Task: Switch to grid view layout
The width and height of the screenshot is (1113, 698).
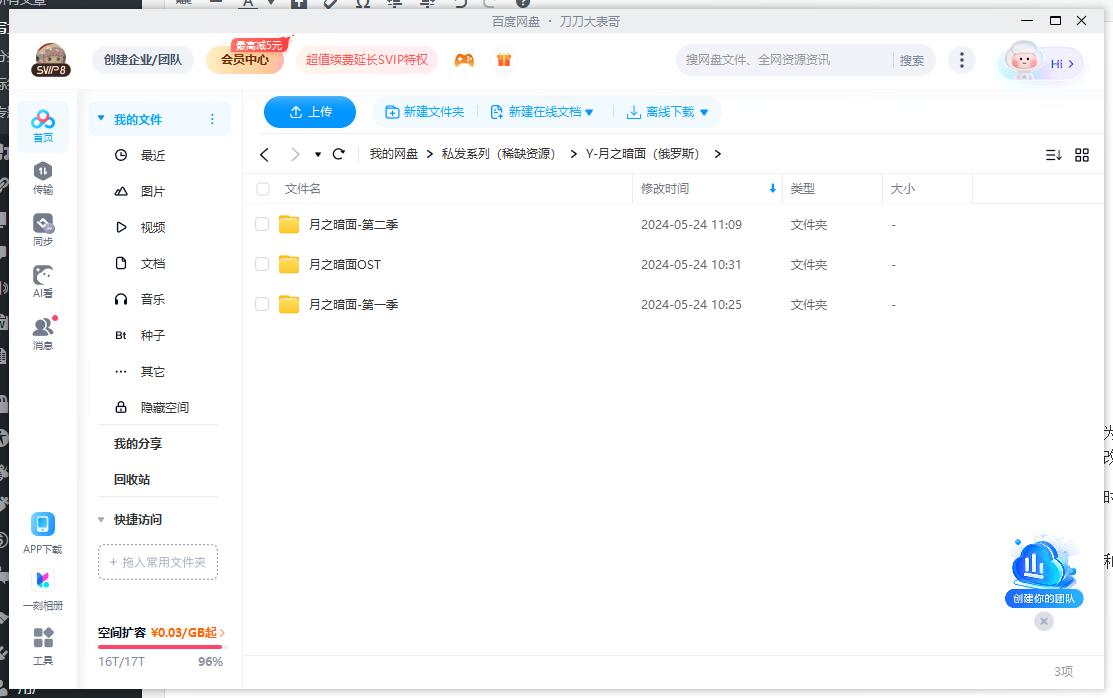Action: point(1082,155)
